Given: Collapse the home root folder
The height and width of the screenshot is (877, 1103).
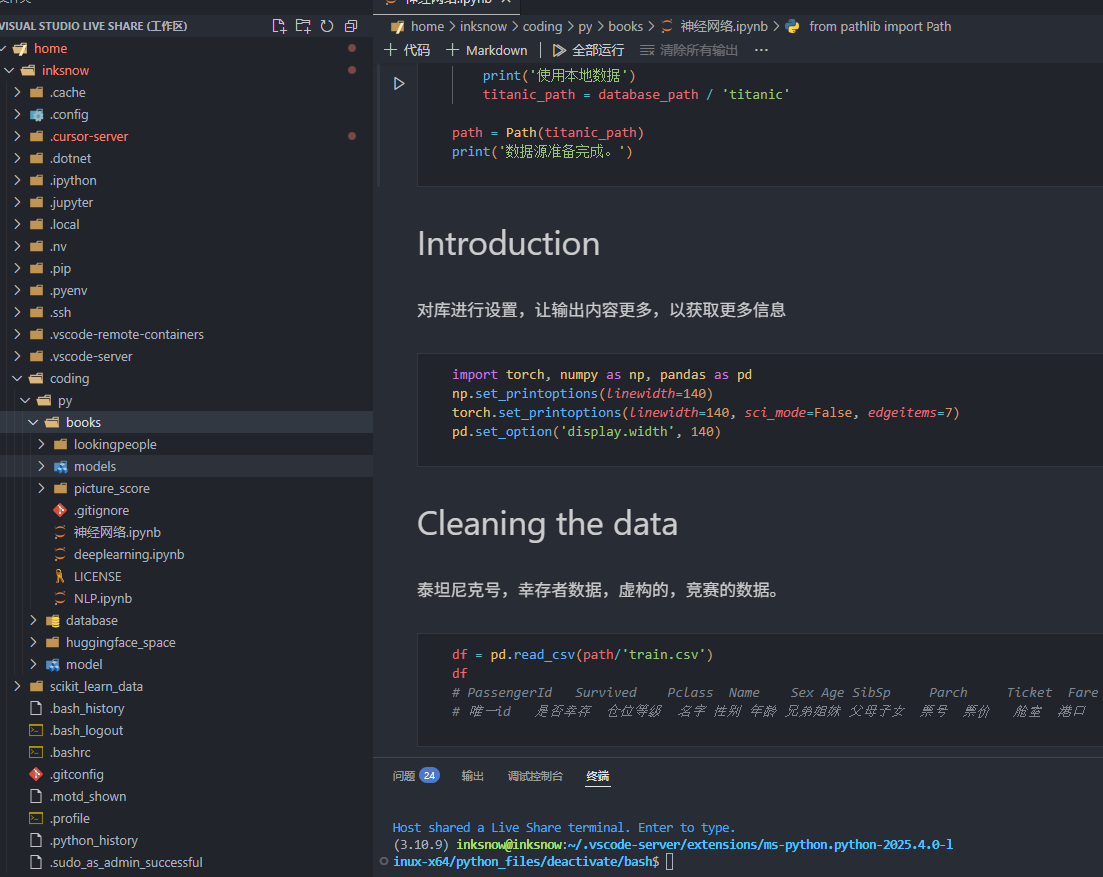Looking at the screenshot, I should (x=4, y=49).
